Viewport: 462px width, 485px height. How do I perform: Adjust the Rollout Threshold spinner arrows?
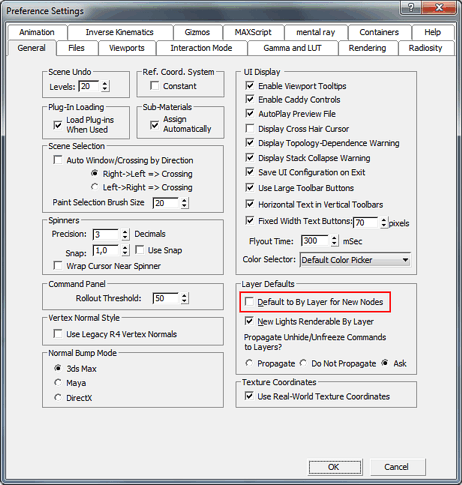click(x=184, y=298)
